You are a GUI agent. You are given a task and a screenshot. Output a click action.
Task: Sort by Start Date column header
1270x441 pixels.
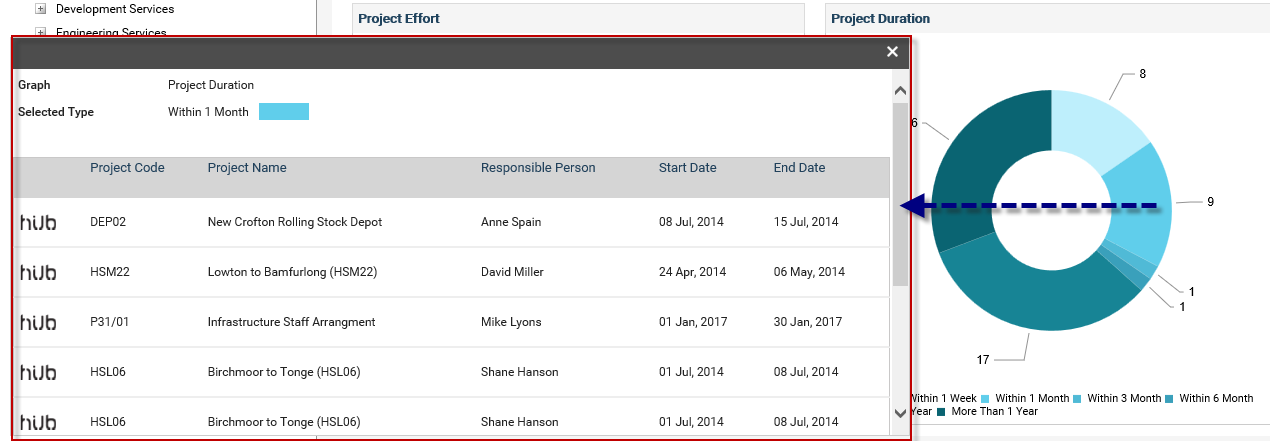(688, 168)
